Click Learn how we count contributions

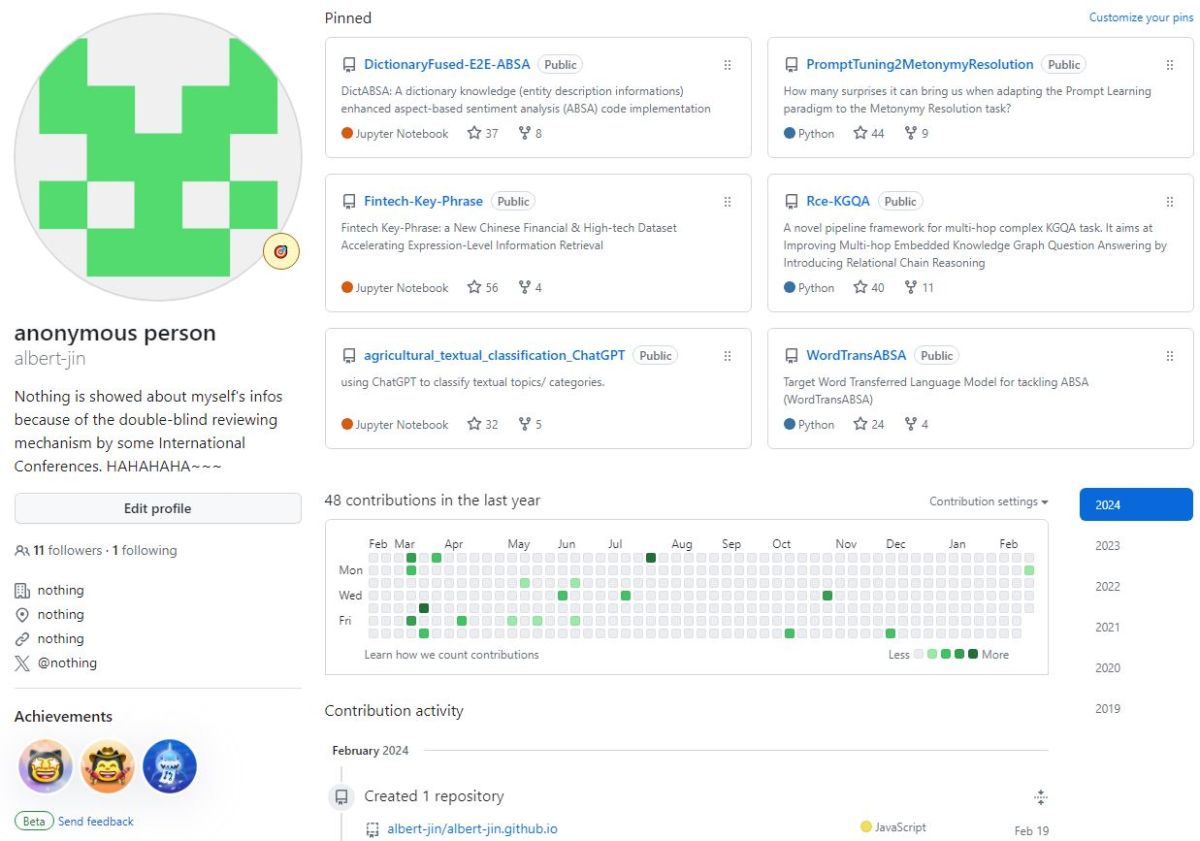[x=452, y=655]
